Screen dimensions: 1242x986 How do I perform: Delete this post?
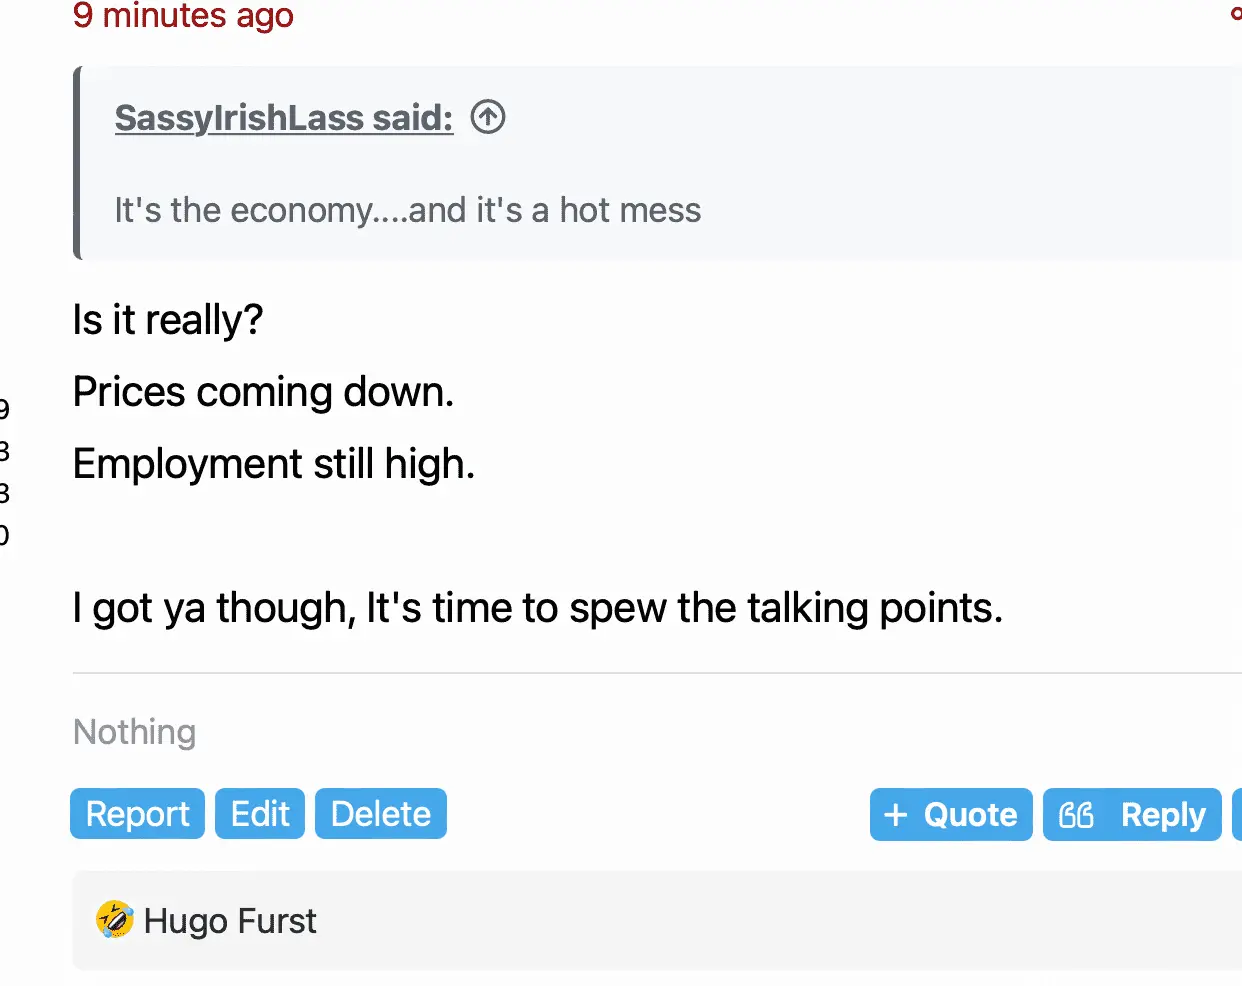(380, 814)
